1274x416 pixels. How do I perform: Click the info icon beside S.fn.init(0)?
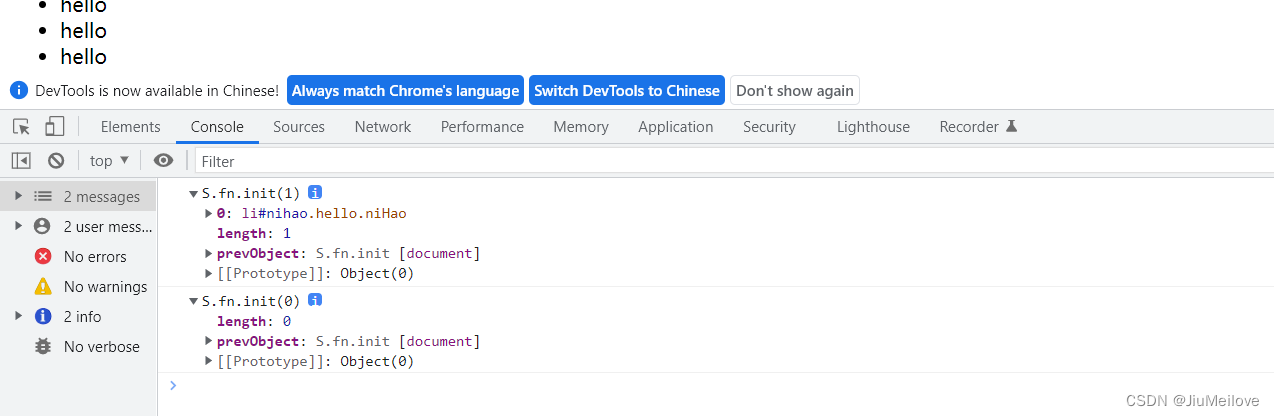click(315, 301)
